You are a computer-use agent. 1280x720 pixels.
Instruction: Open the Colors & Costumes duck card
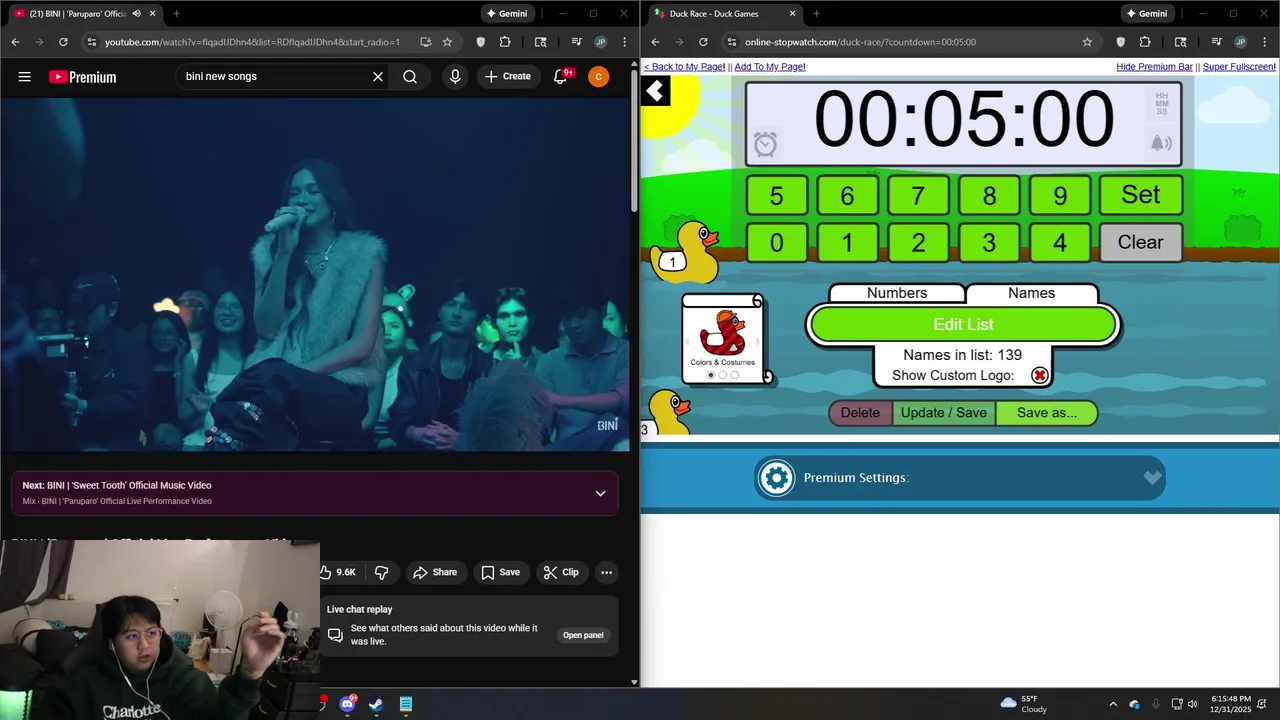[723, 339]
